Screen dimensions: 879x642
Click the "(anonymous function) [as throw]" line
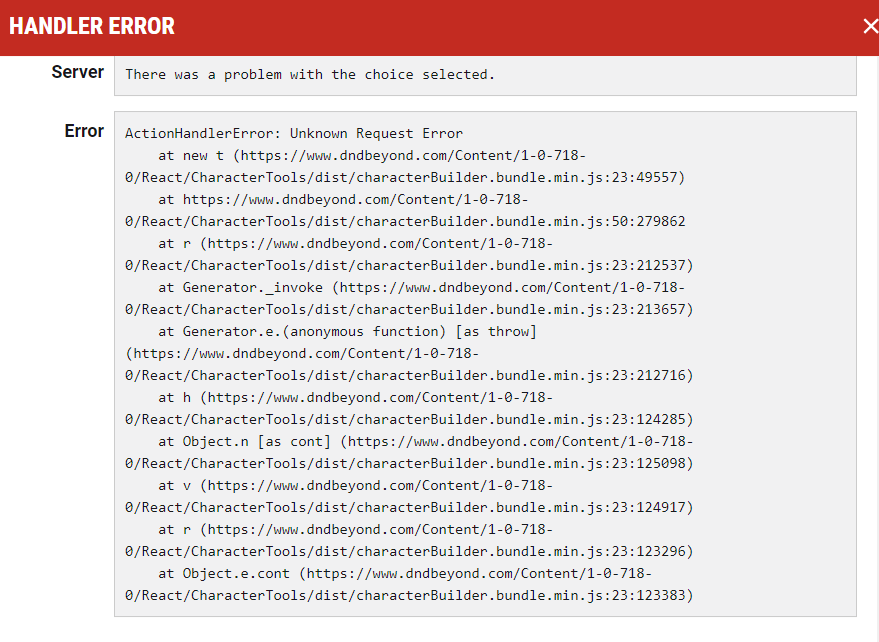pyautogui.click(x=348, y=331)
